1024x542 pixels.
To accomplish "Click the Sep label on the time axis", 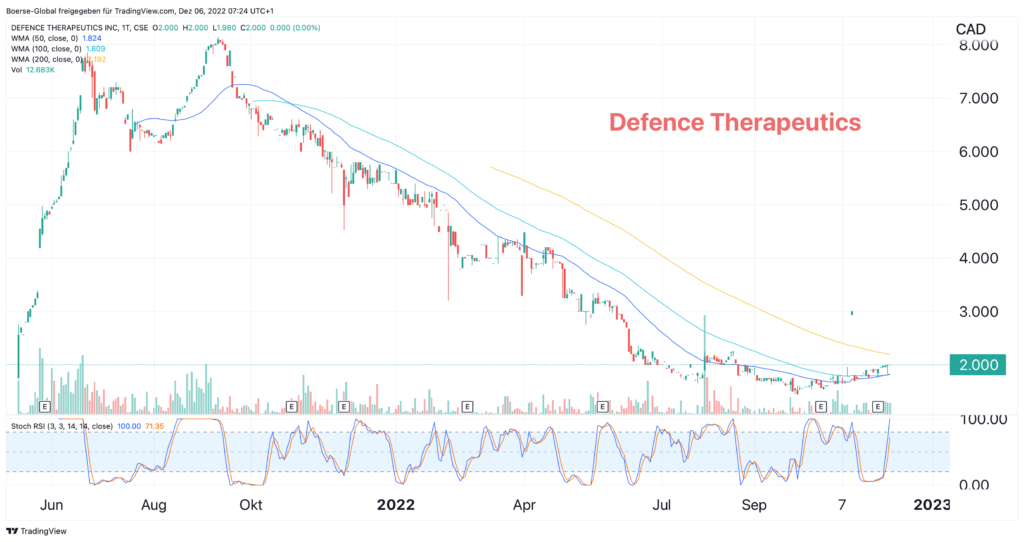I will (754, 505).
